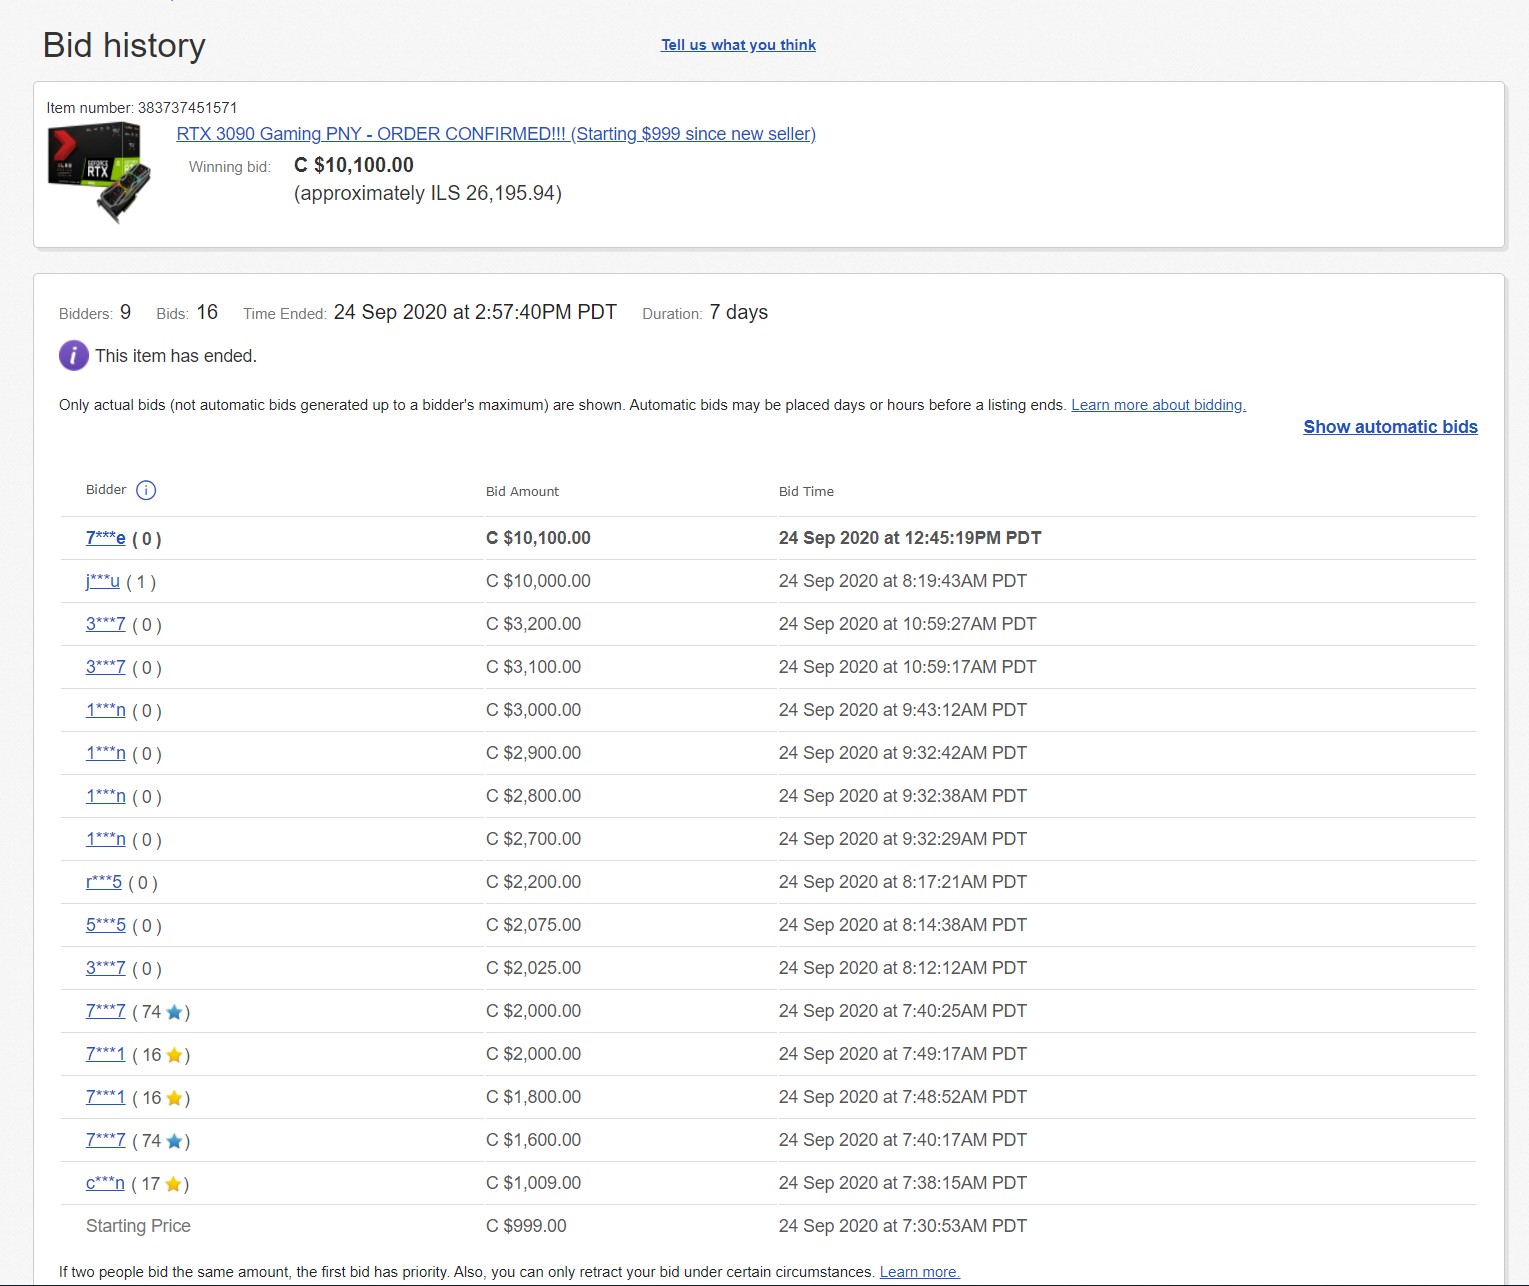
Task: Open bidder 3***7 link on the C $3,200.00 row
Action: tap(106, 624)
